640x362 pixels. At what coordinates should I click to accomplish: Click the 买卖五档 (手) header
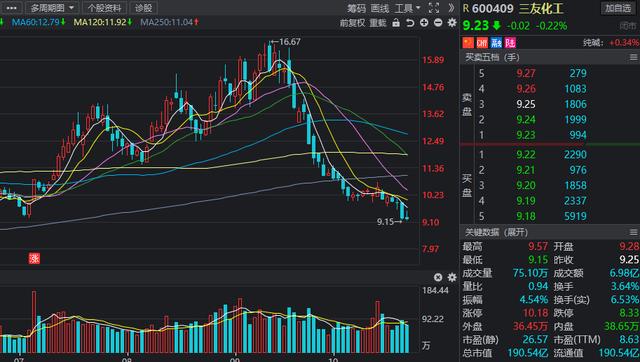coord(492,58)
